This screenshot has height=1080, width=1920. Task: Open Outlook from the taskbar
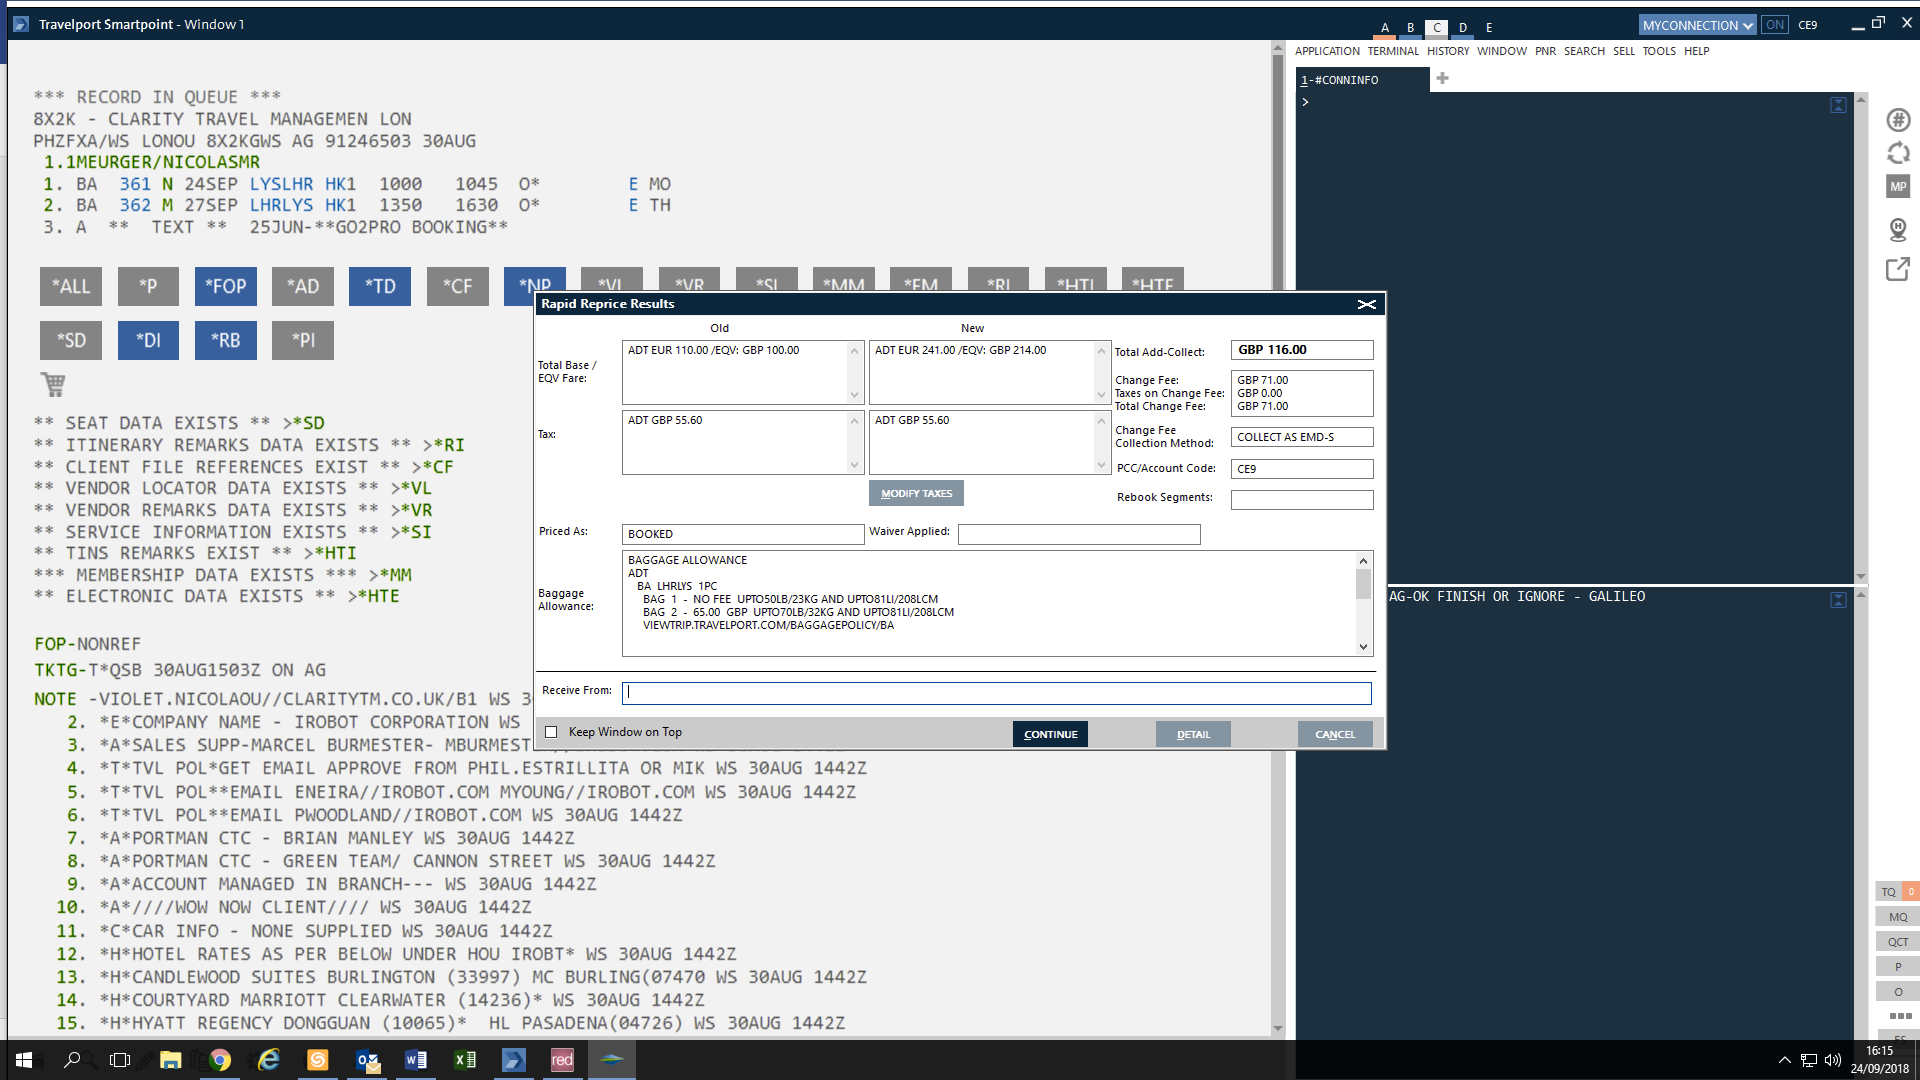coord(367,1060)
